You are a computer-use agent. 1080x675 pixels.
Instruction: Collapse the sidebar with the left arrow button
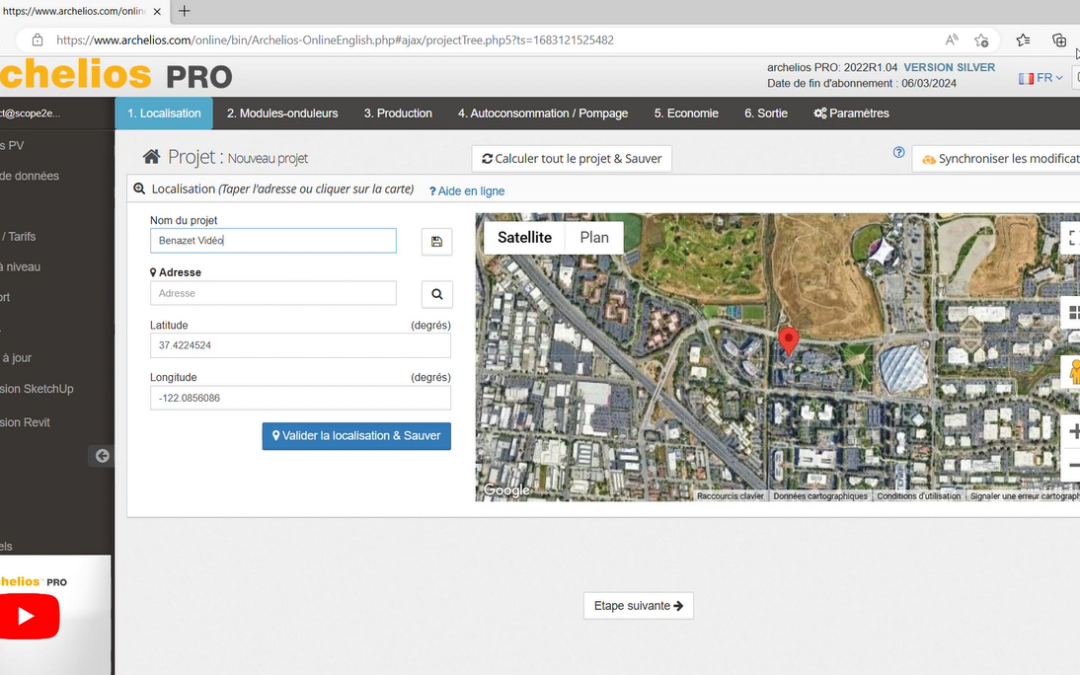pyautogui.click(x=102, y=456)
